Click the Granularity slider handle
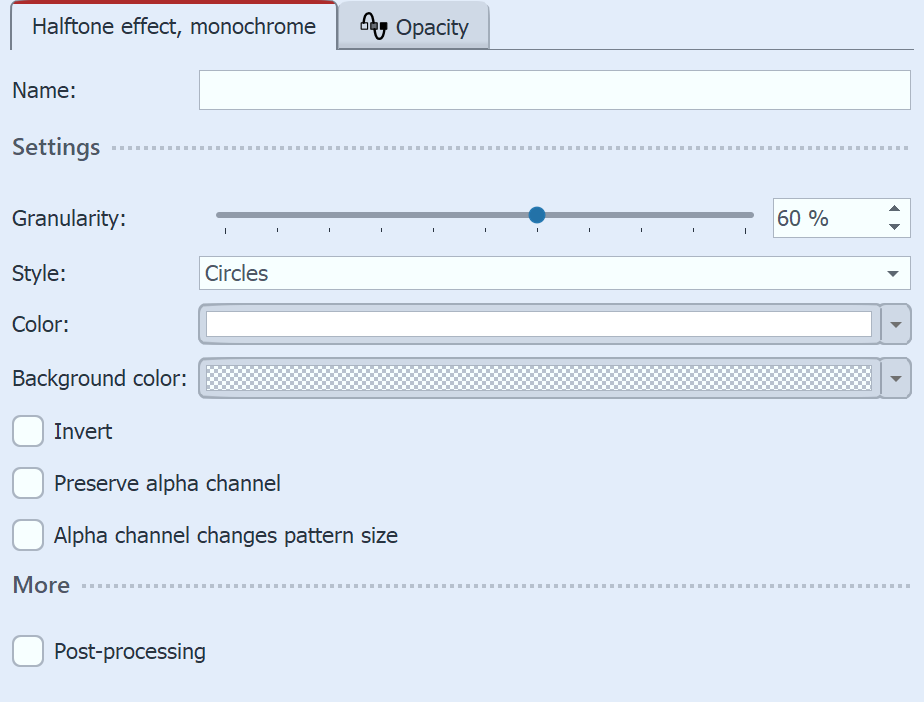 coord(537,215)
